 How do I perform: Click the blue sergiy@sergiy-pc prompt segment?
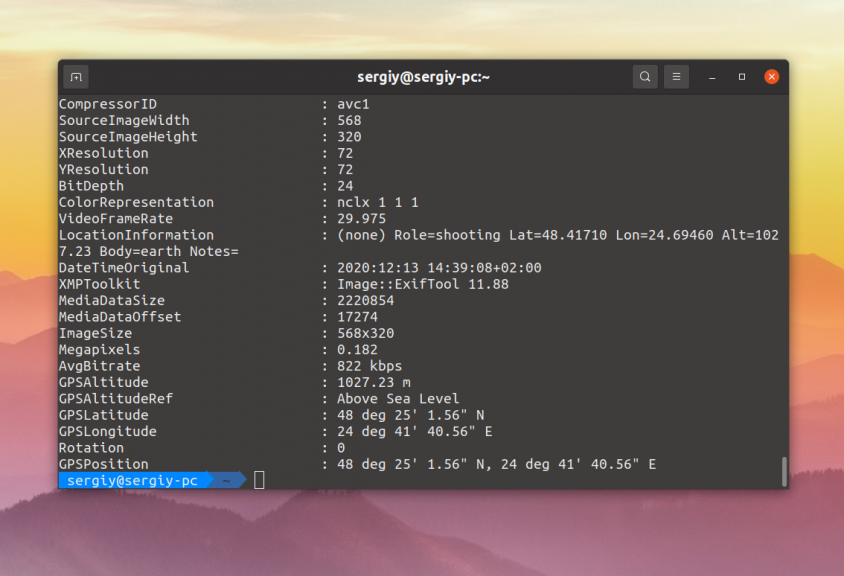pos(132,480)
